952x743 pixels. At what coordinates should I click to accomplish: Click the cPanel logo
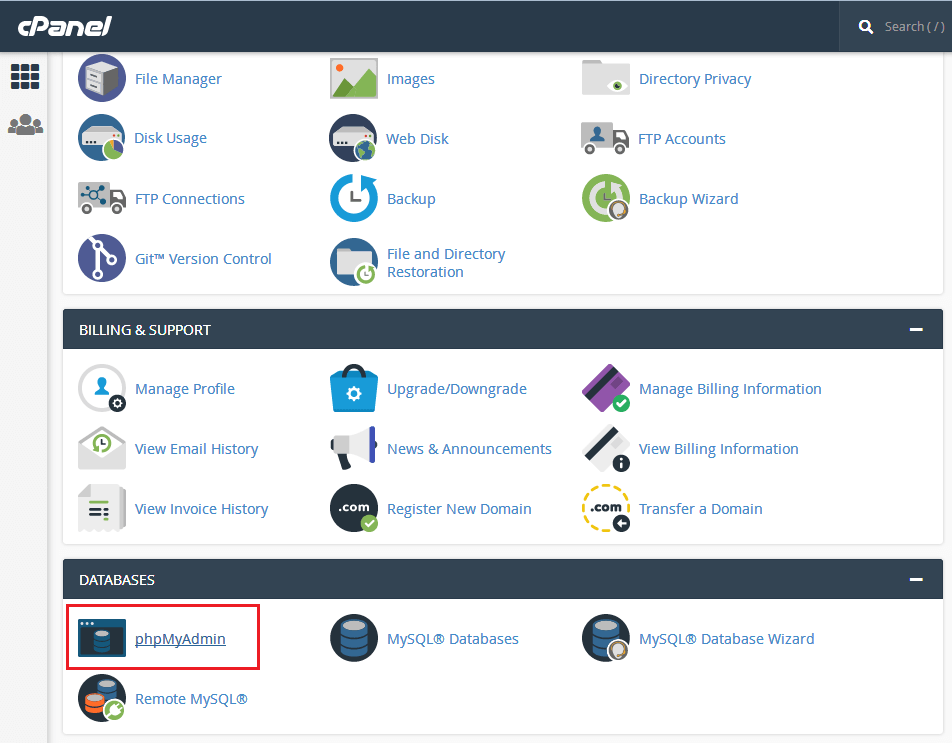pyautogui.click(x=64, y=26)
